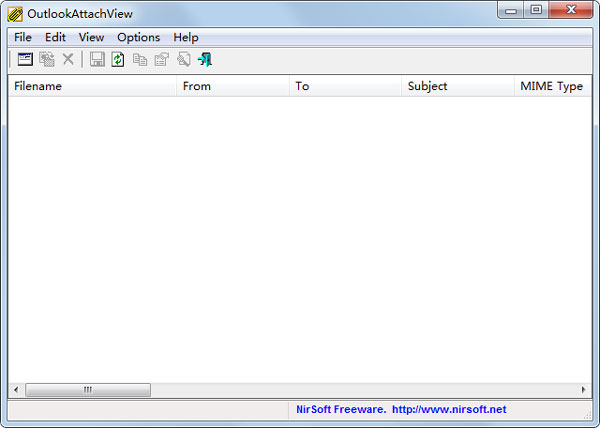Click the floppy disk save icon
This screenshot has width=600, height=428.
point(97,59)
